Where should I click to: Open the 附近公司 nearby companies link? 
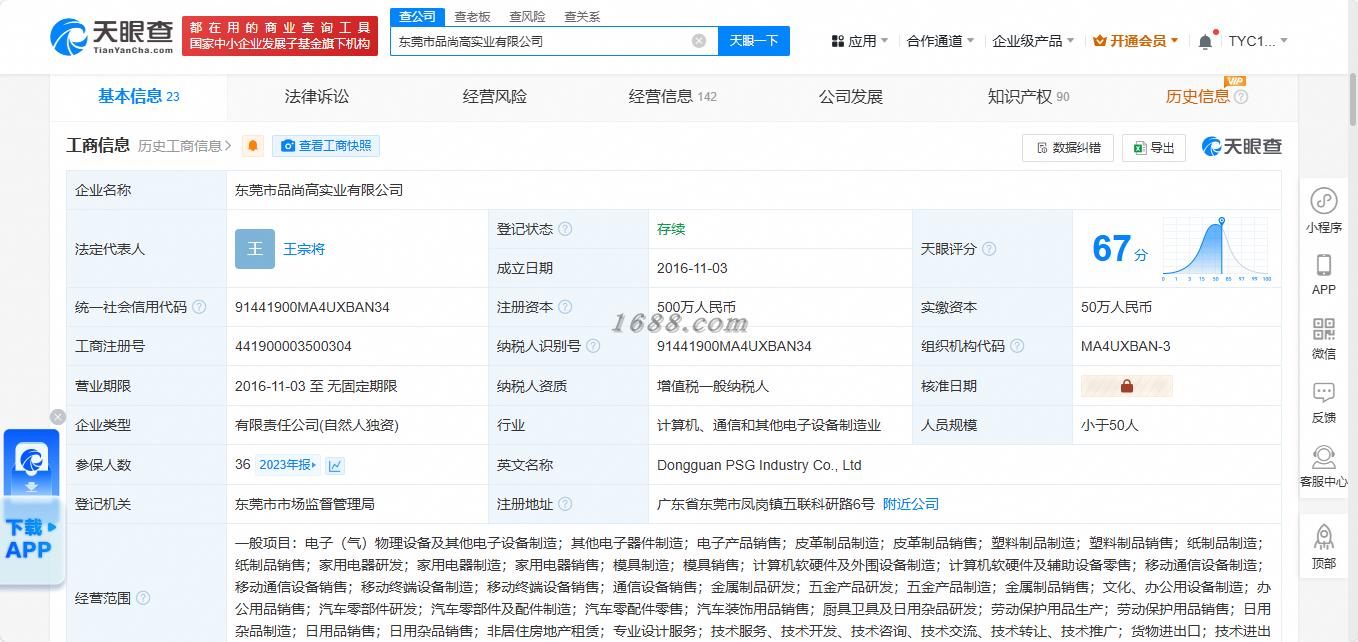tap(911, 504)
